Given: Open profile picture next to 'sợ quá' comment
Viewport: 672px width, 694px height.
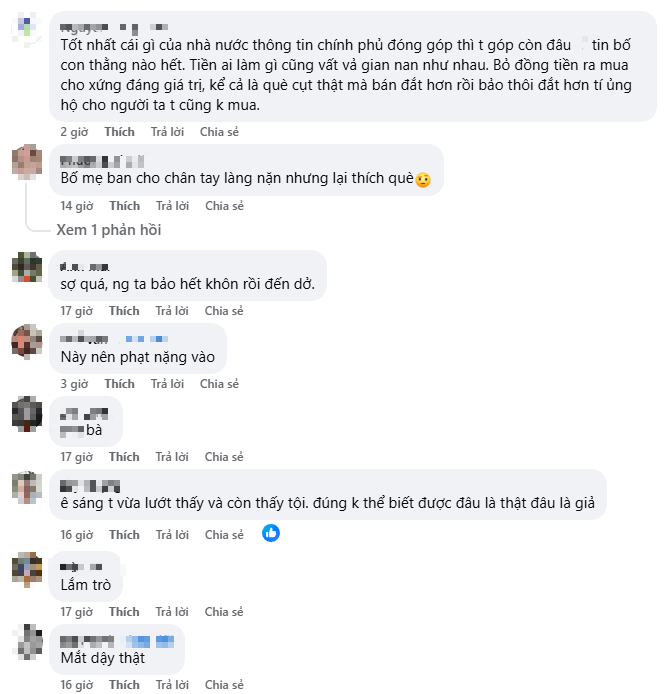Looking at the screenshot, I should 27,268.
